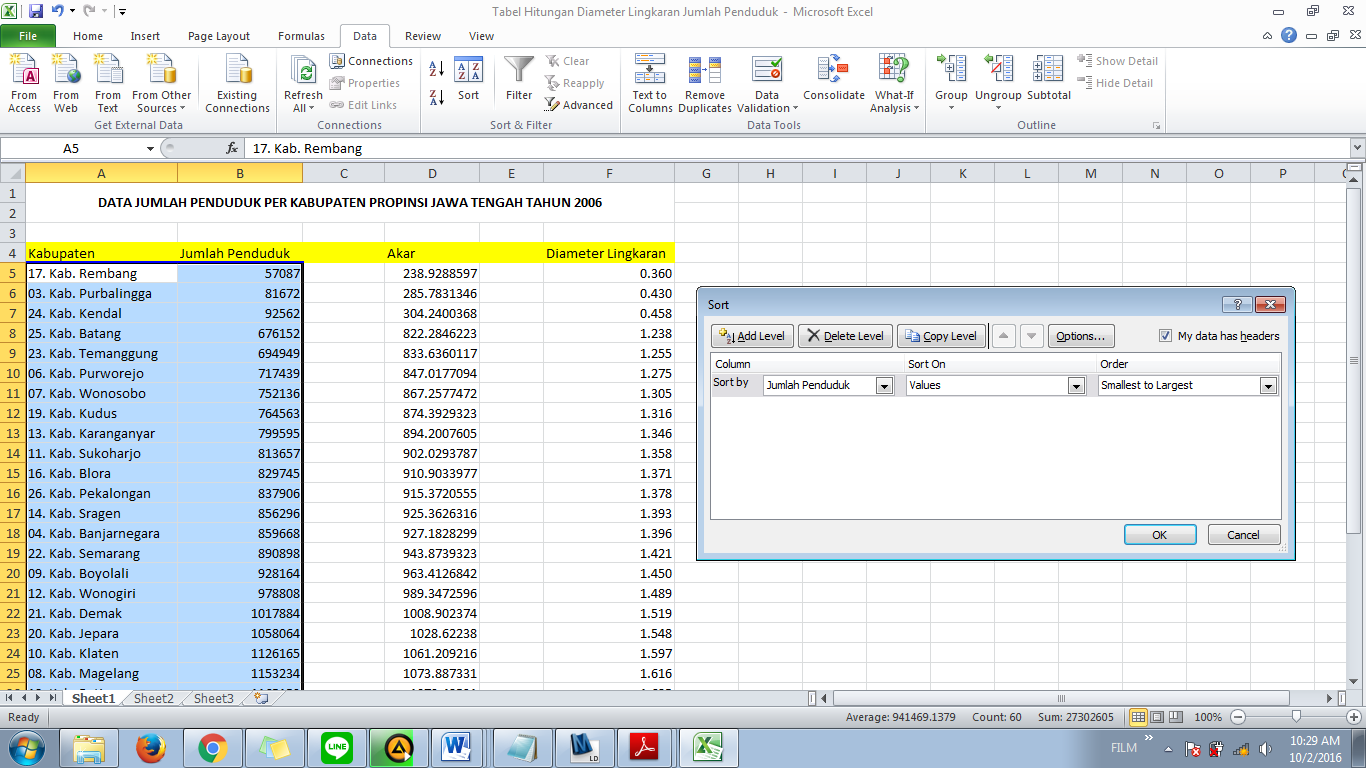The height and width of the screenshot is (768, 1366).
Task: Click Add Level button in Sort dialog
Action: coord(753,336)
